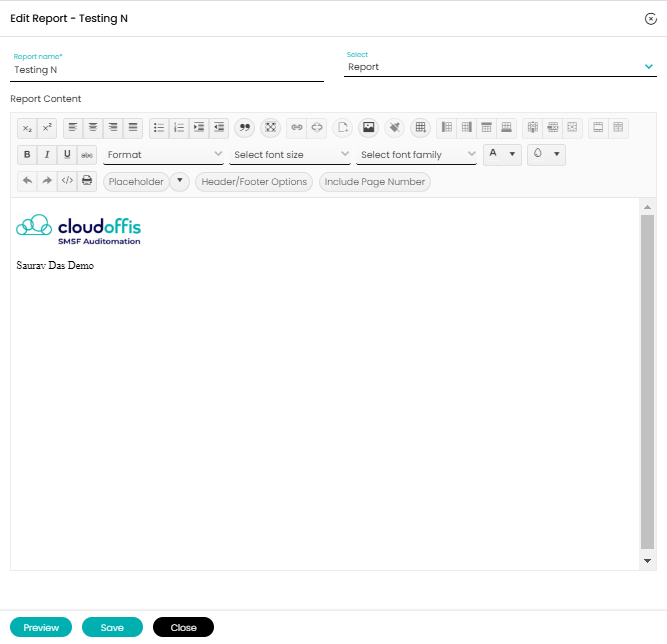Align text right

click(x=113, y=128)
